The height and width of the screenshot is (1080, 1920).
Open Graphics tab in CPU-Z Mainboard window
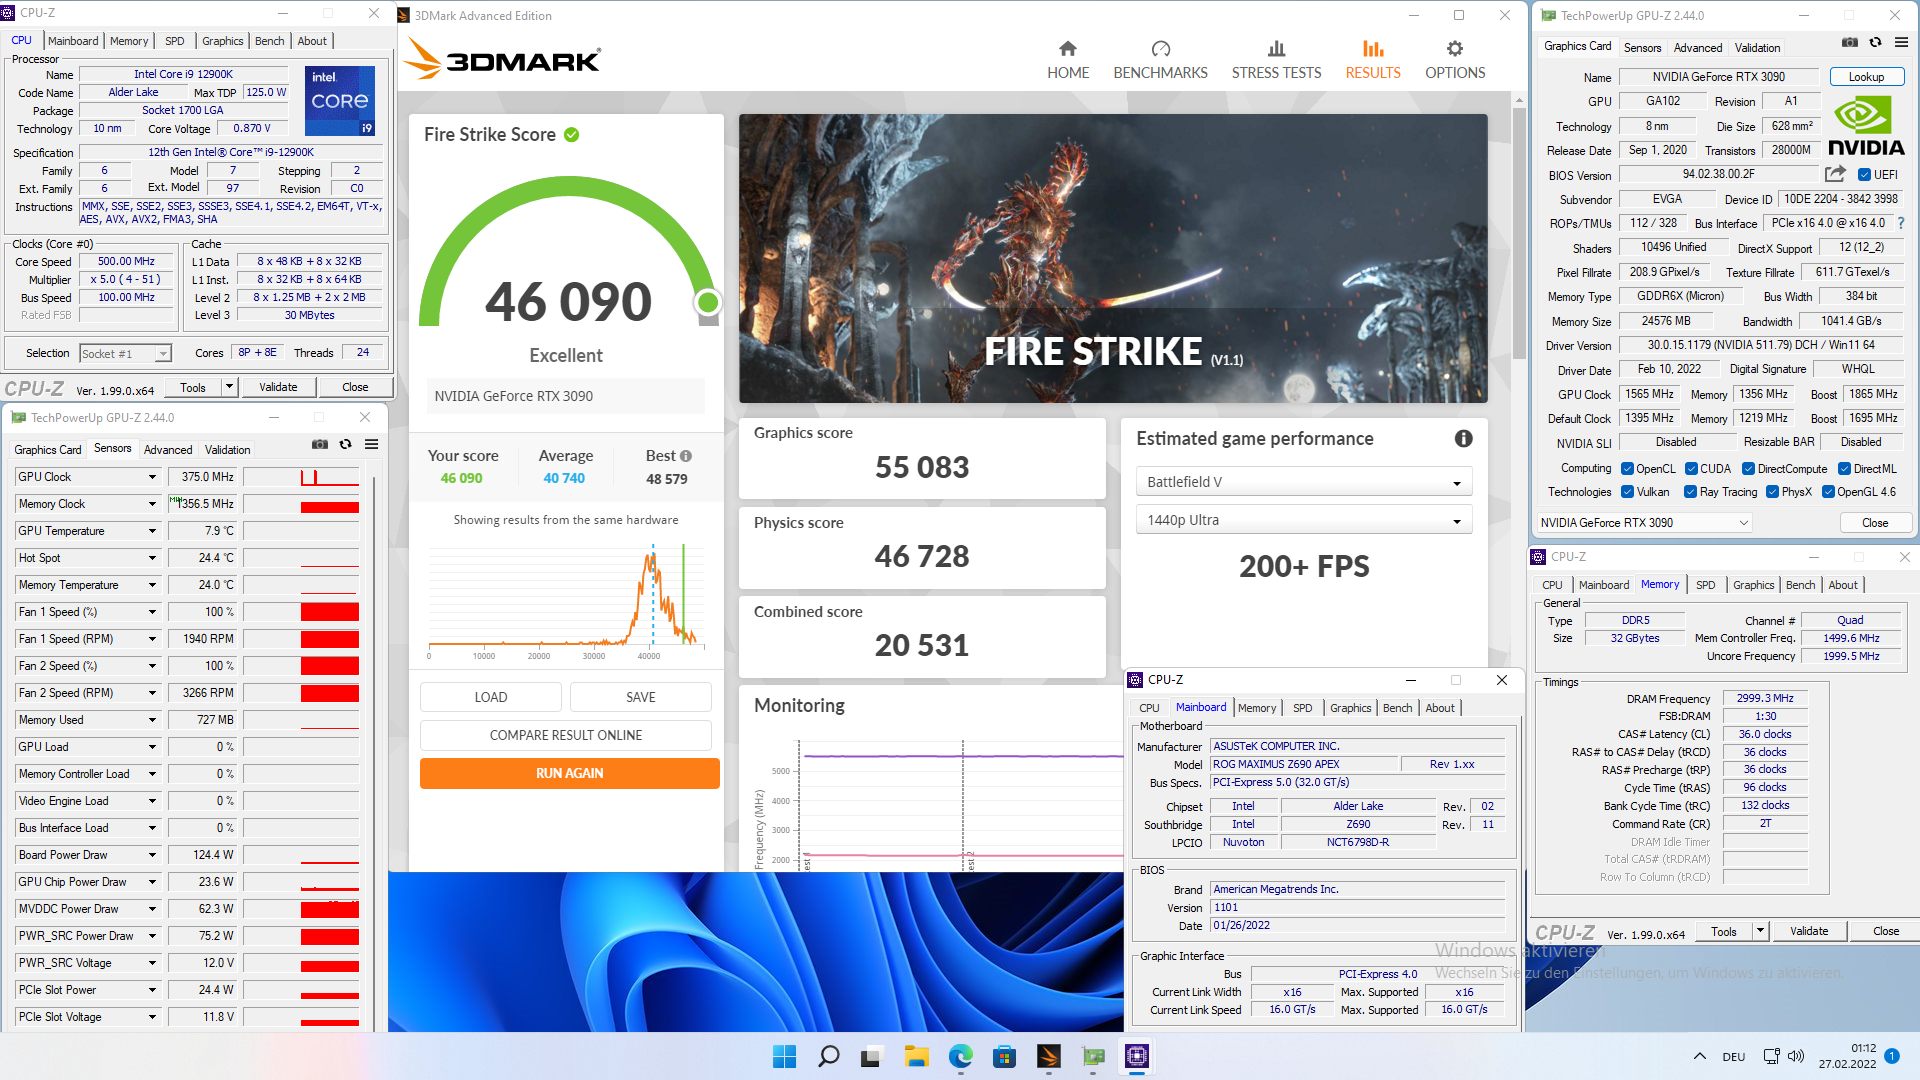pos(1350,708)
